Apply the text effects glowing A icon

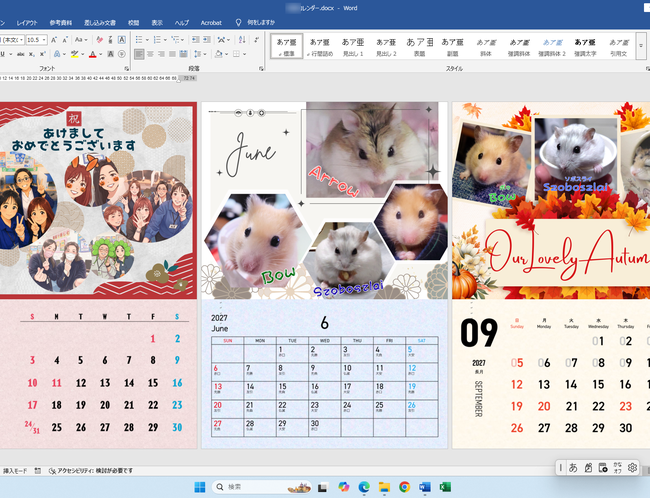coord(57,54)
